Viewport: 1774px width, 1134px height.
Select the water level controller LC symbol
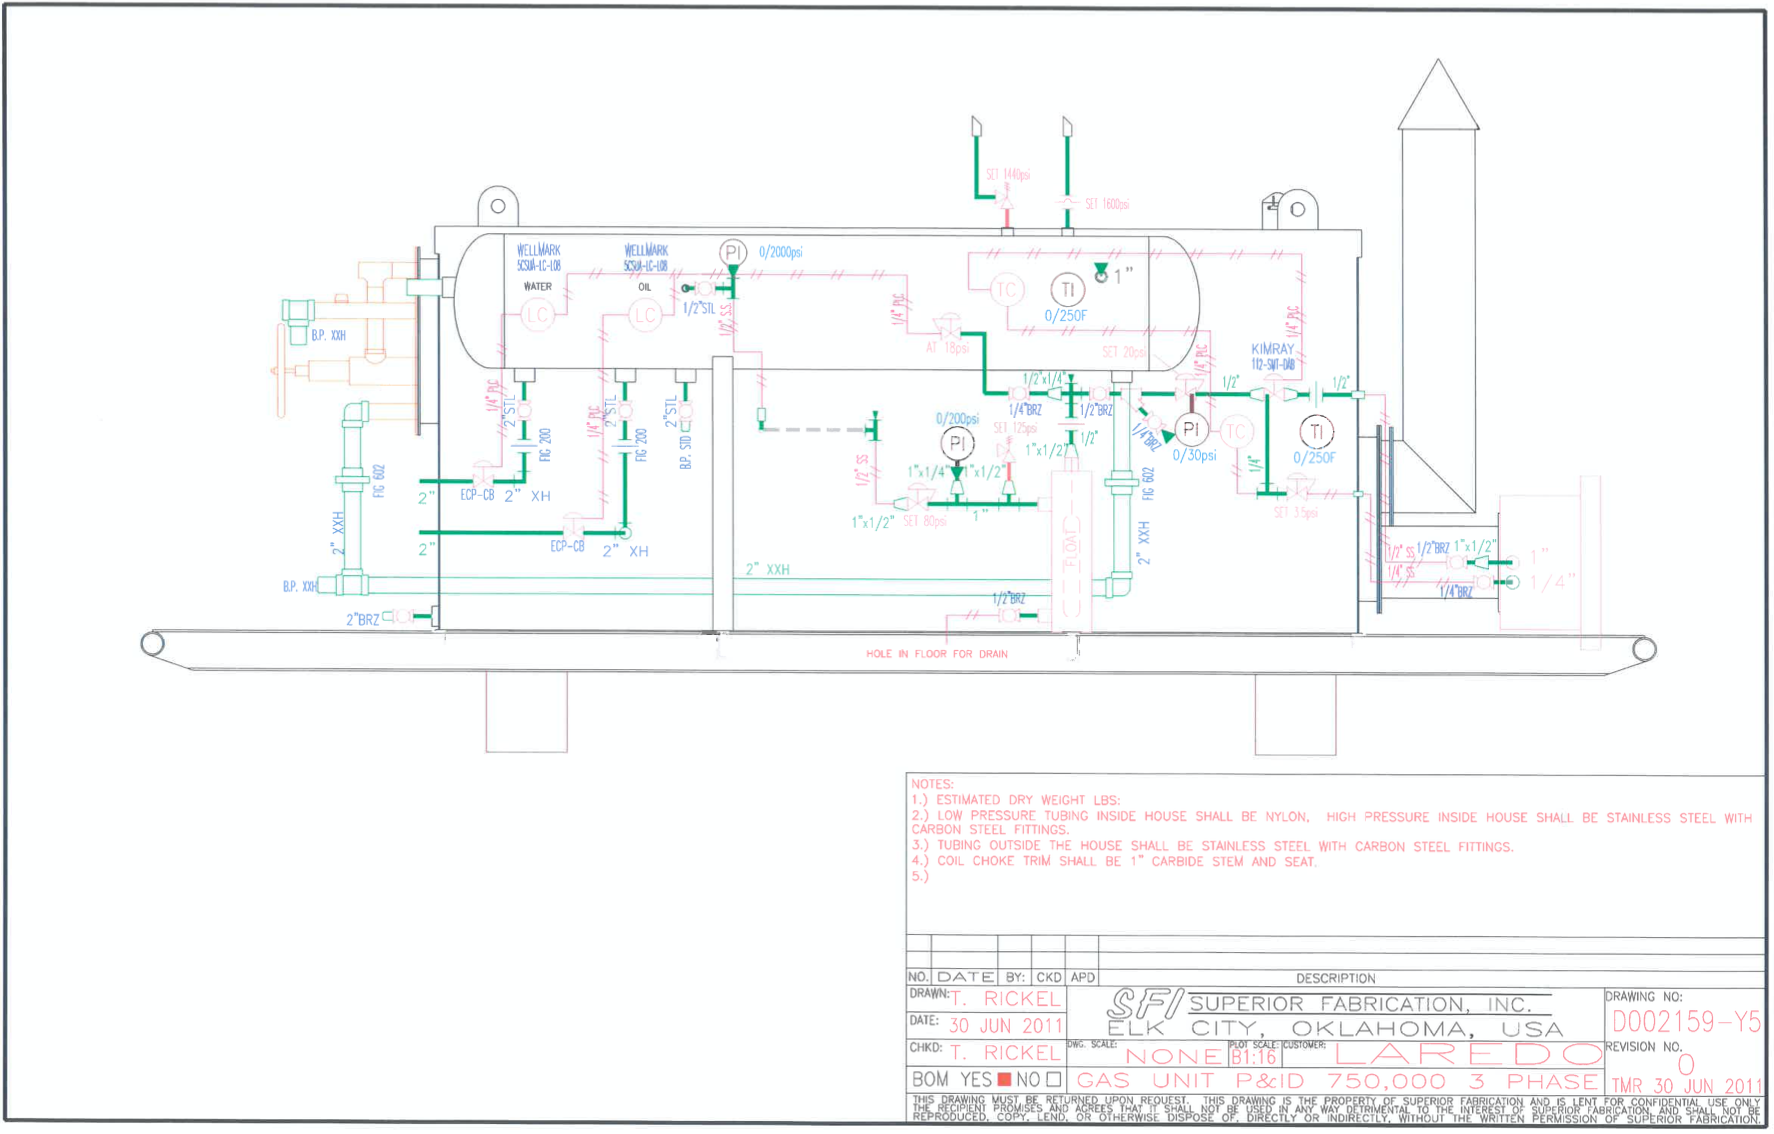[537, 315]
